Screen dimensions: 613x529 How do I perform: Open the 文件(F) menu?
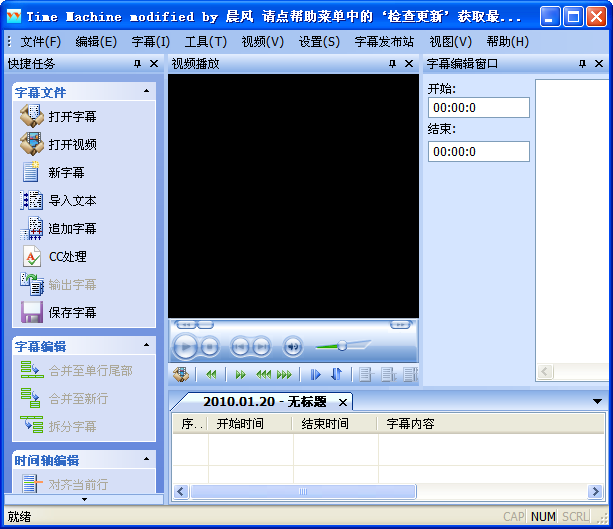click(41, 41)
